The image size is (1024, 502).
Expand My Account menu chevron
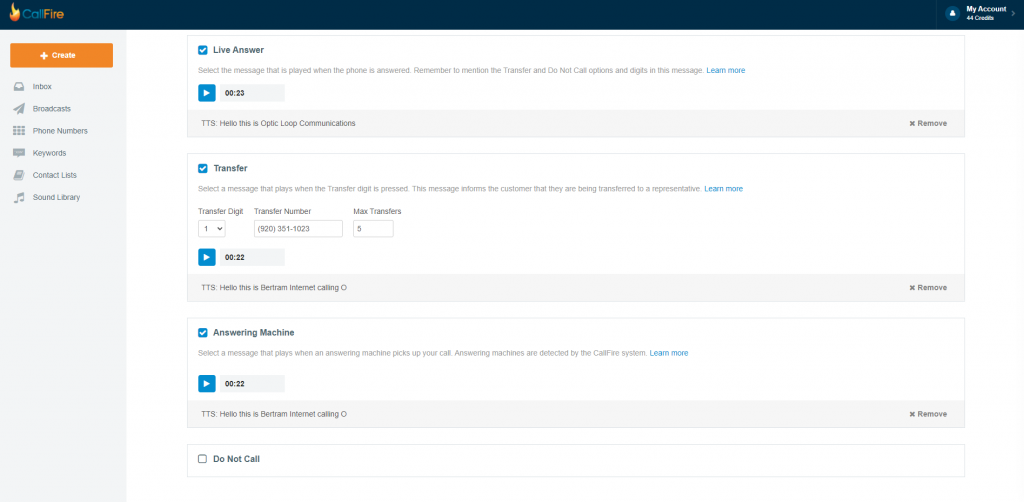coord(1013,13)
